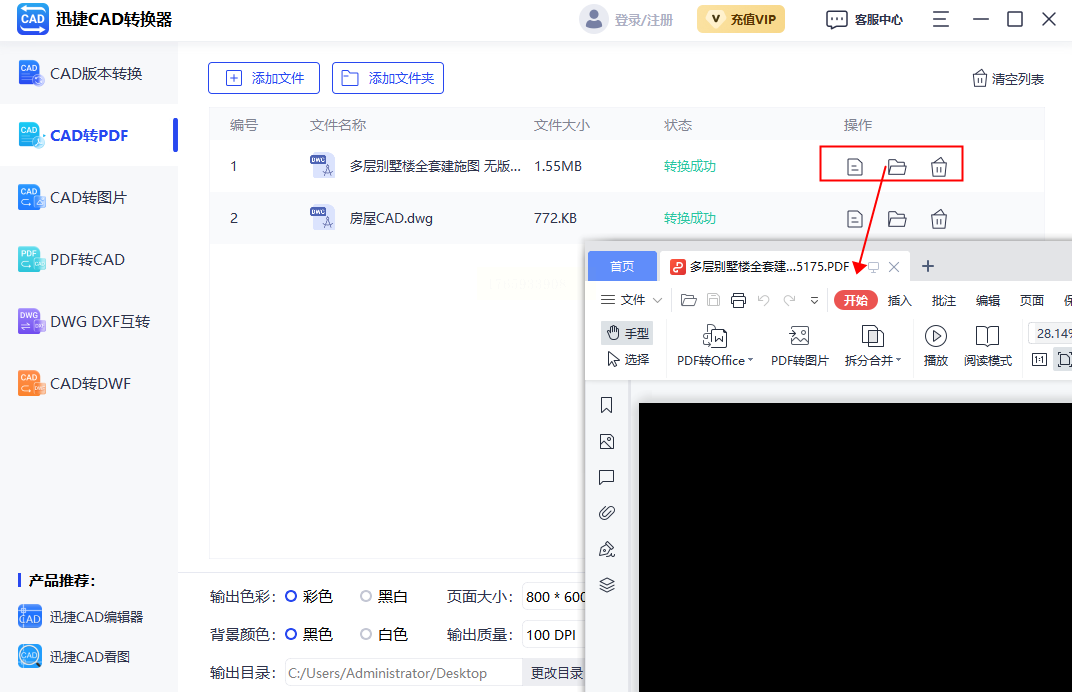The width and height of the screenshot is (1072, 692).
Task: Activate the 手型 hand tool
Action: (x=627, y=333)
